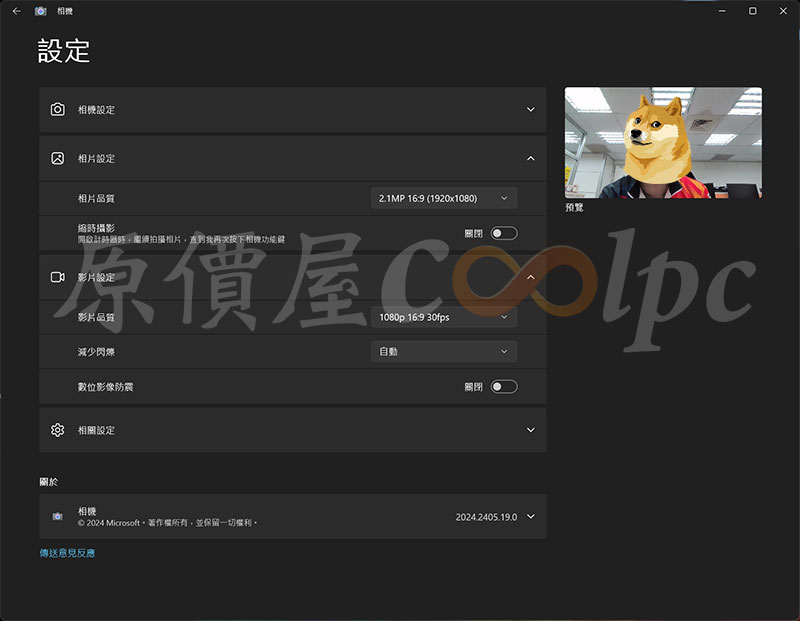Go back with the arrow icon
Viewport: 800px width, 621px height.
coord(16,11)
